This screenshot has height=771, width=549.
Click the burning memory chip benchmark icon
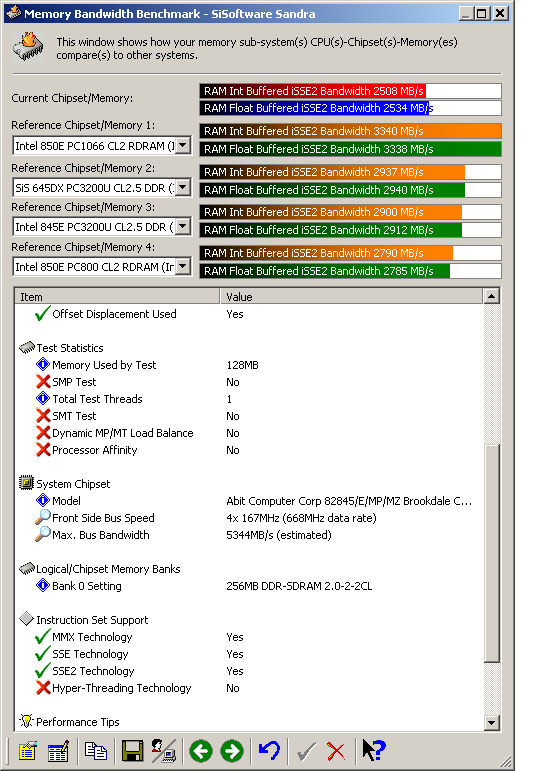pos(28,48)
